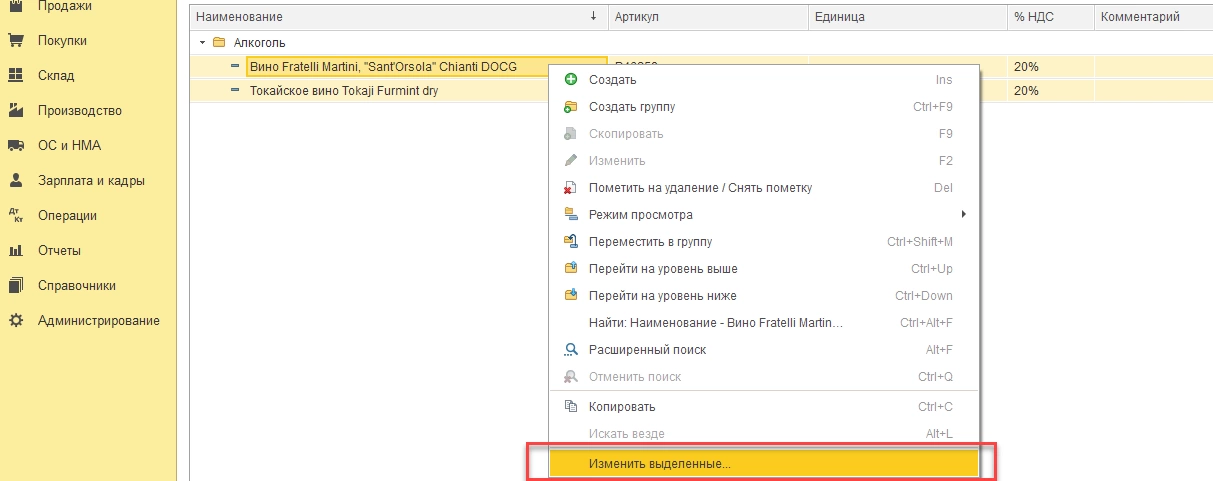The height and width of the screenshot is (481, 1213).
Task: Sort by the Наименование column header
Action: 390,17
